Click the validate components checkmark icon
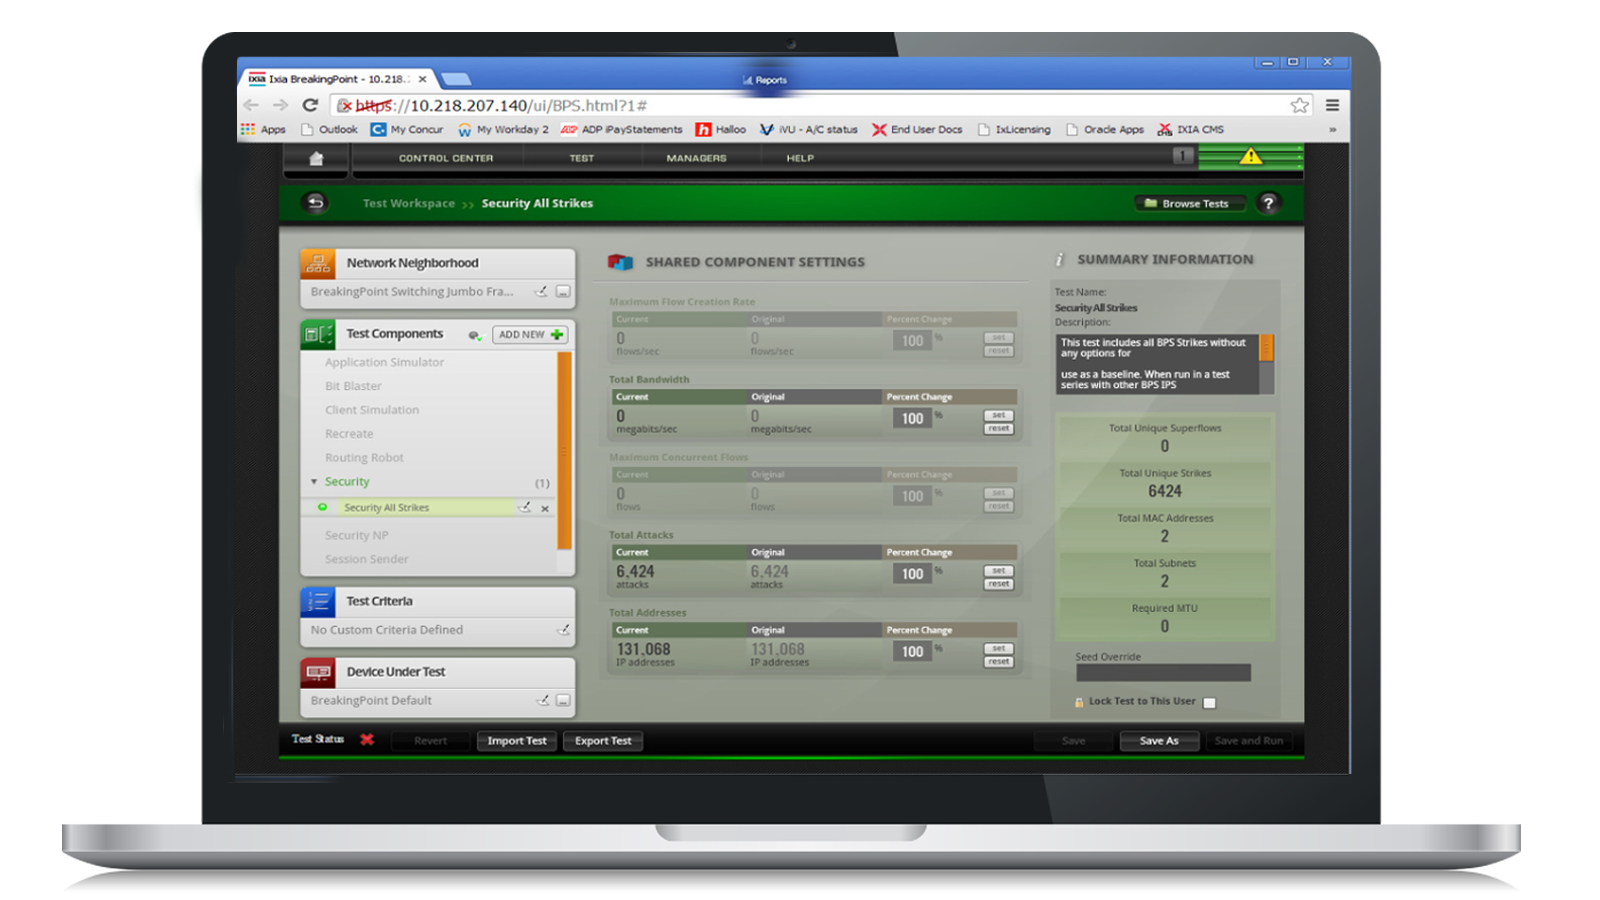Screen dimensions: 1600x900 point(475,335)
